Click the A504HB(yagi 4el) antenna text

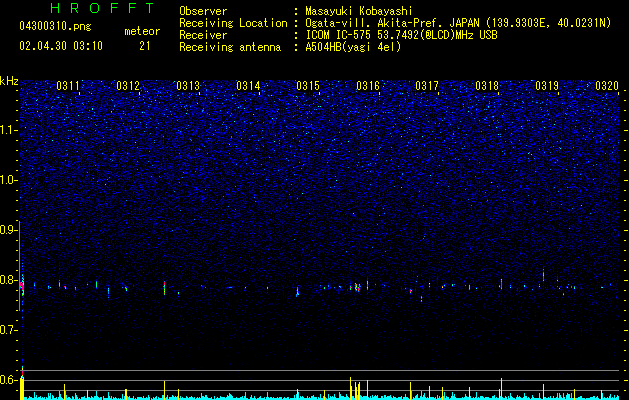(353, 47)
